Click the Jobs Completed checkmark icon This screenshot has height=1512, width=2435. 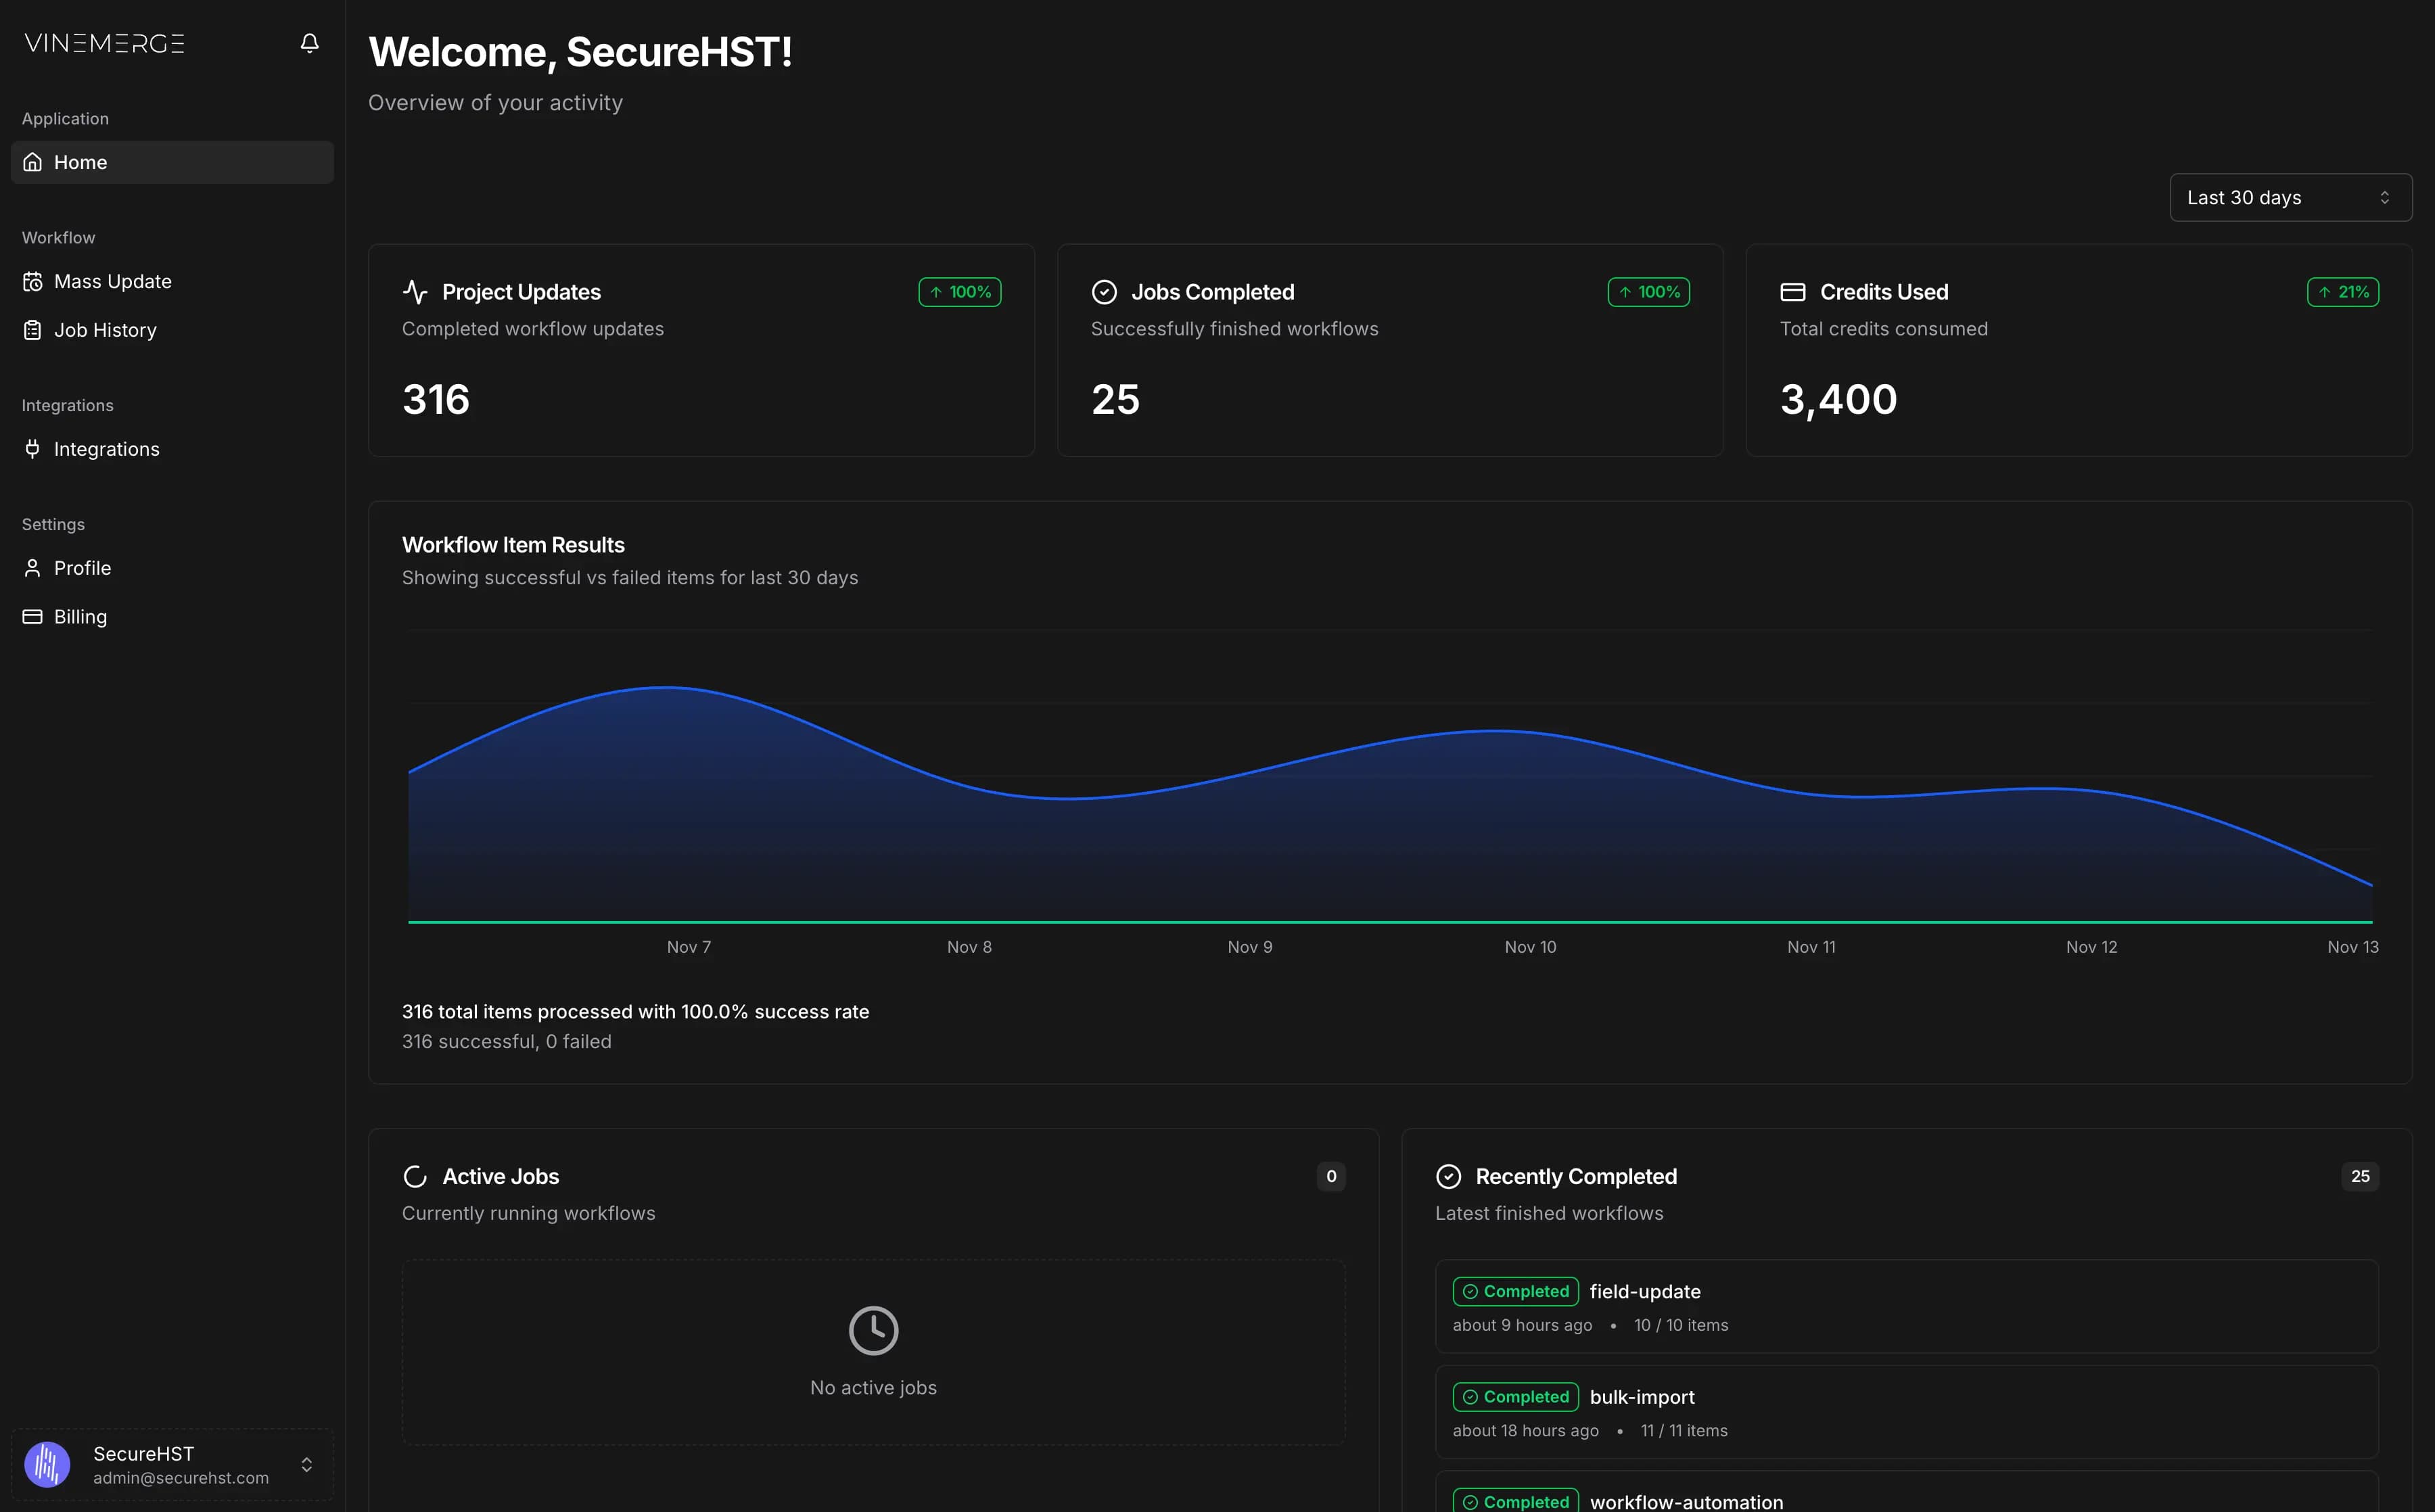coord(1104,291)
